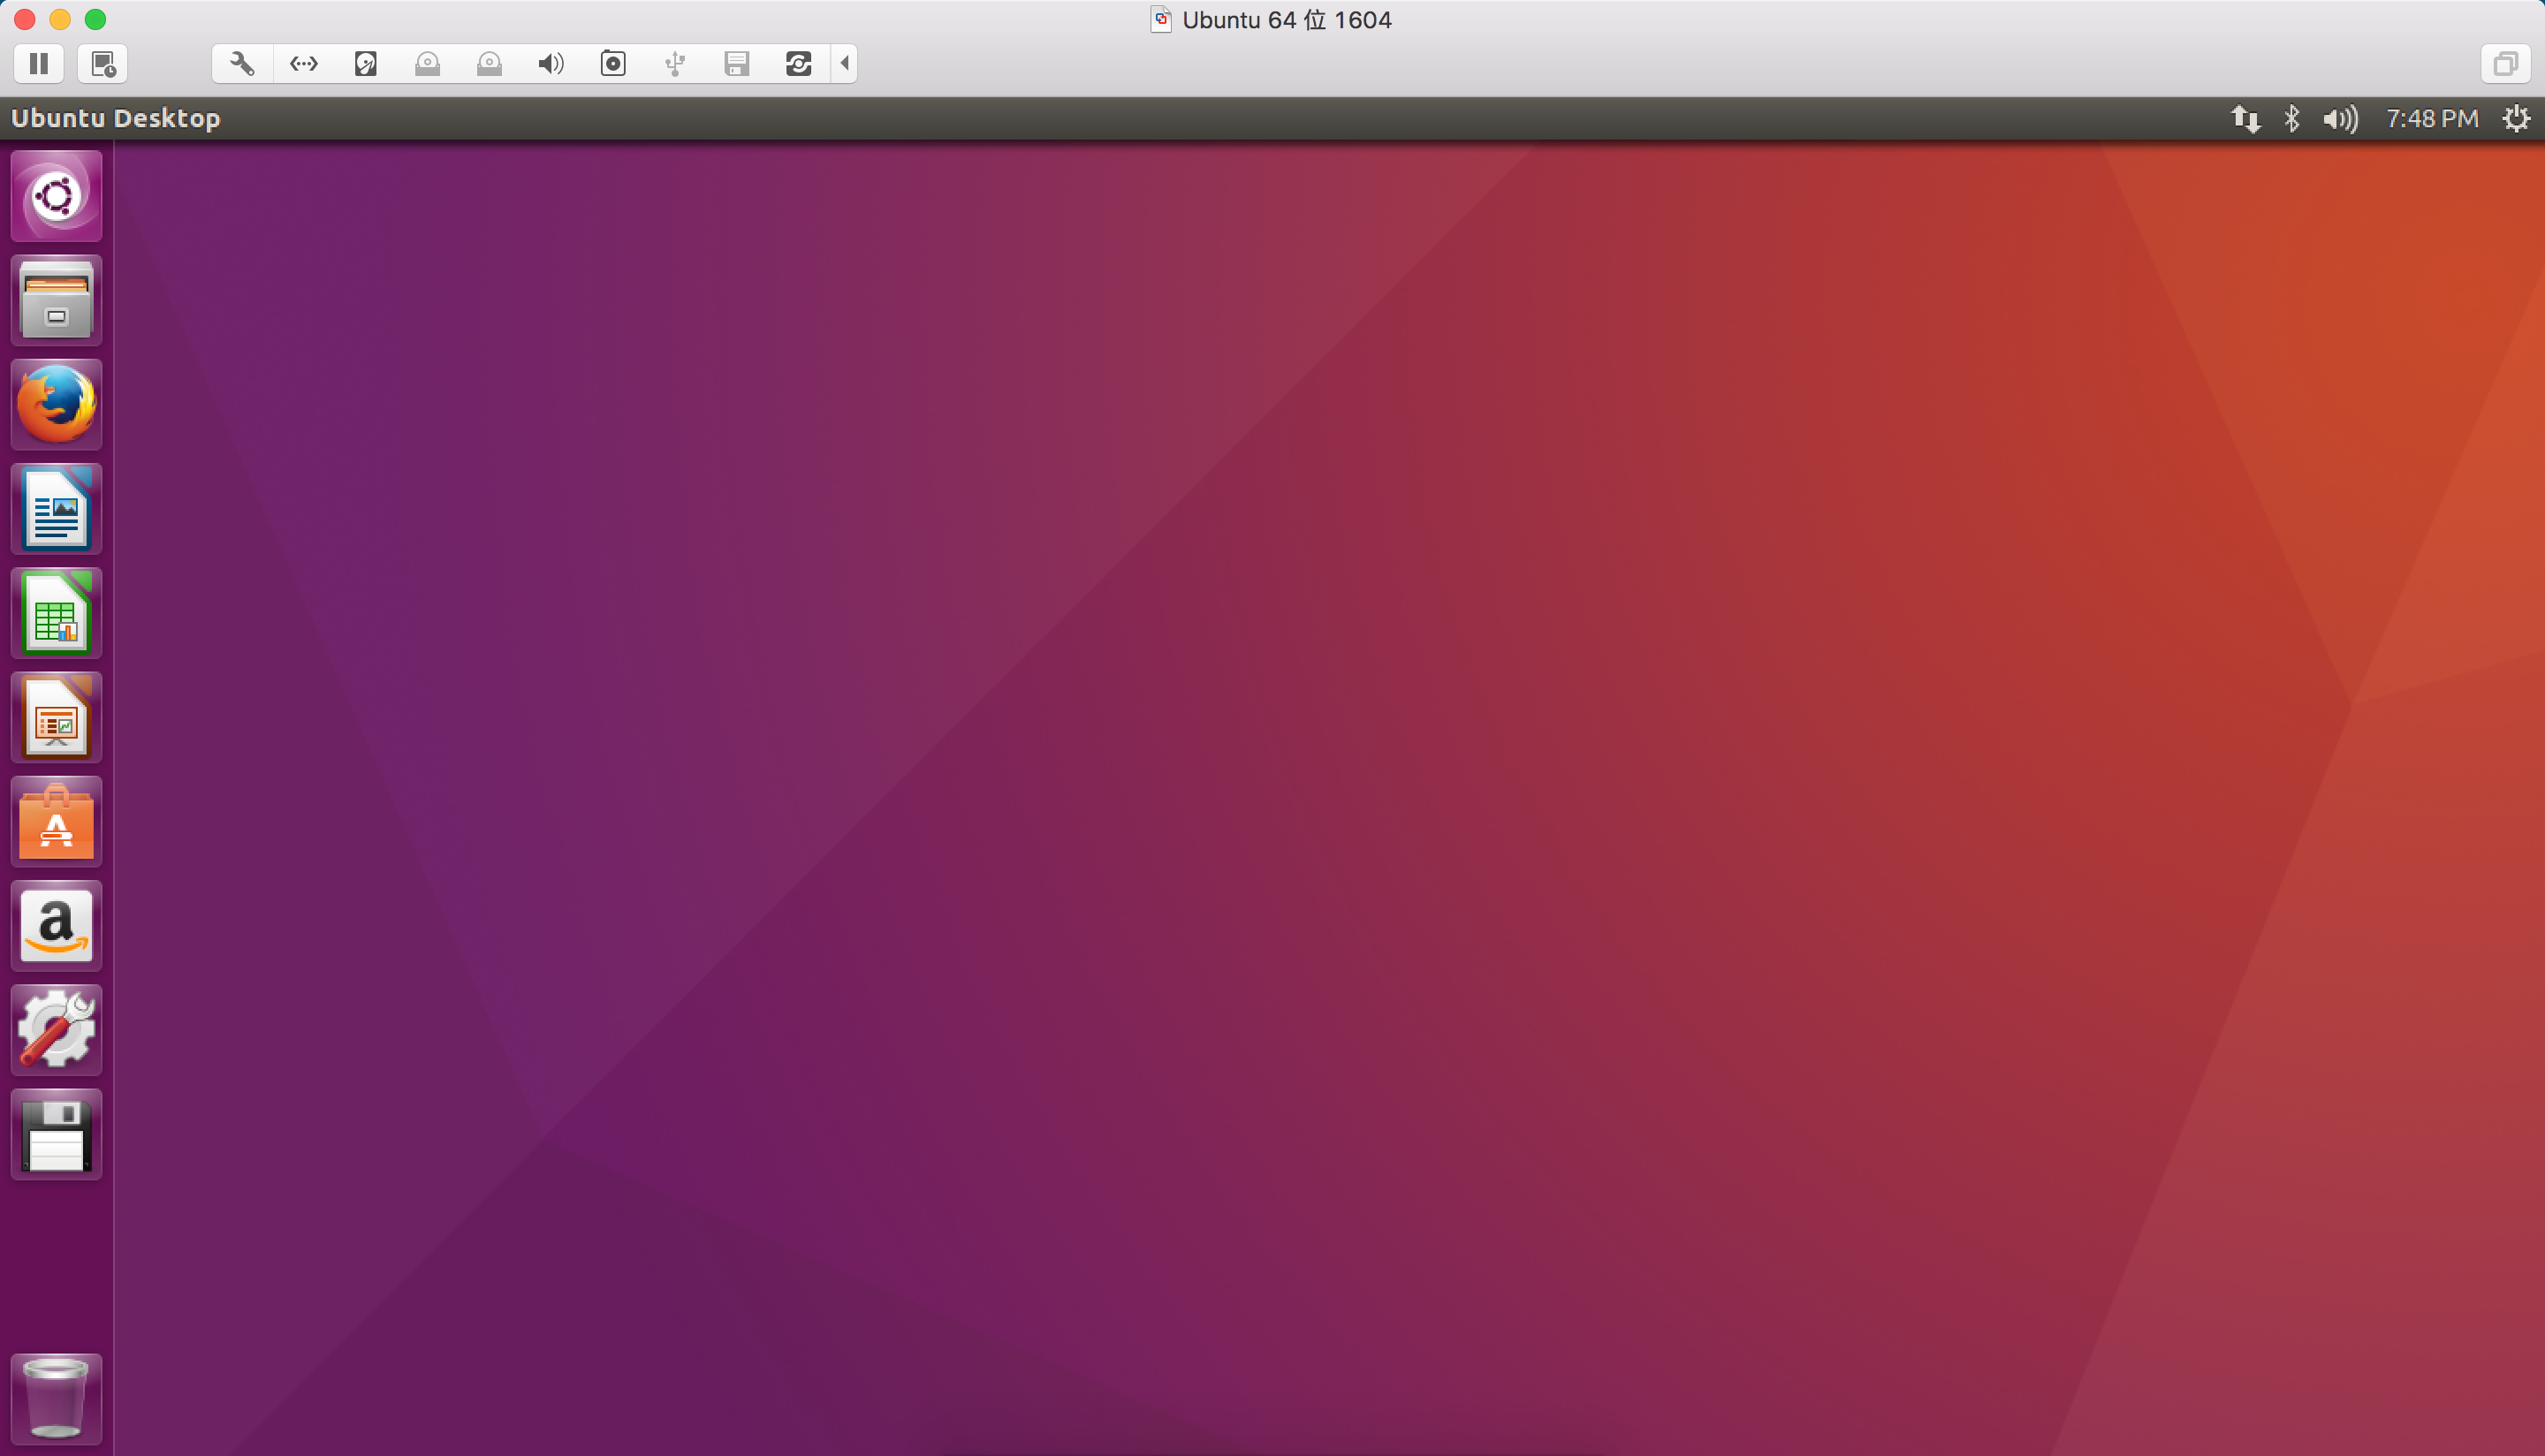Open the Files file manager
The image size is (2545, 1456).
coord(56,300)
